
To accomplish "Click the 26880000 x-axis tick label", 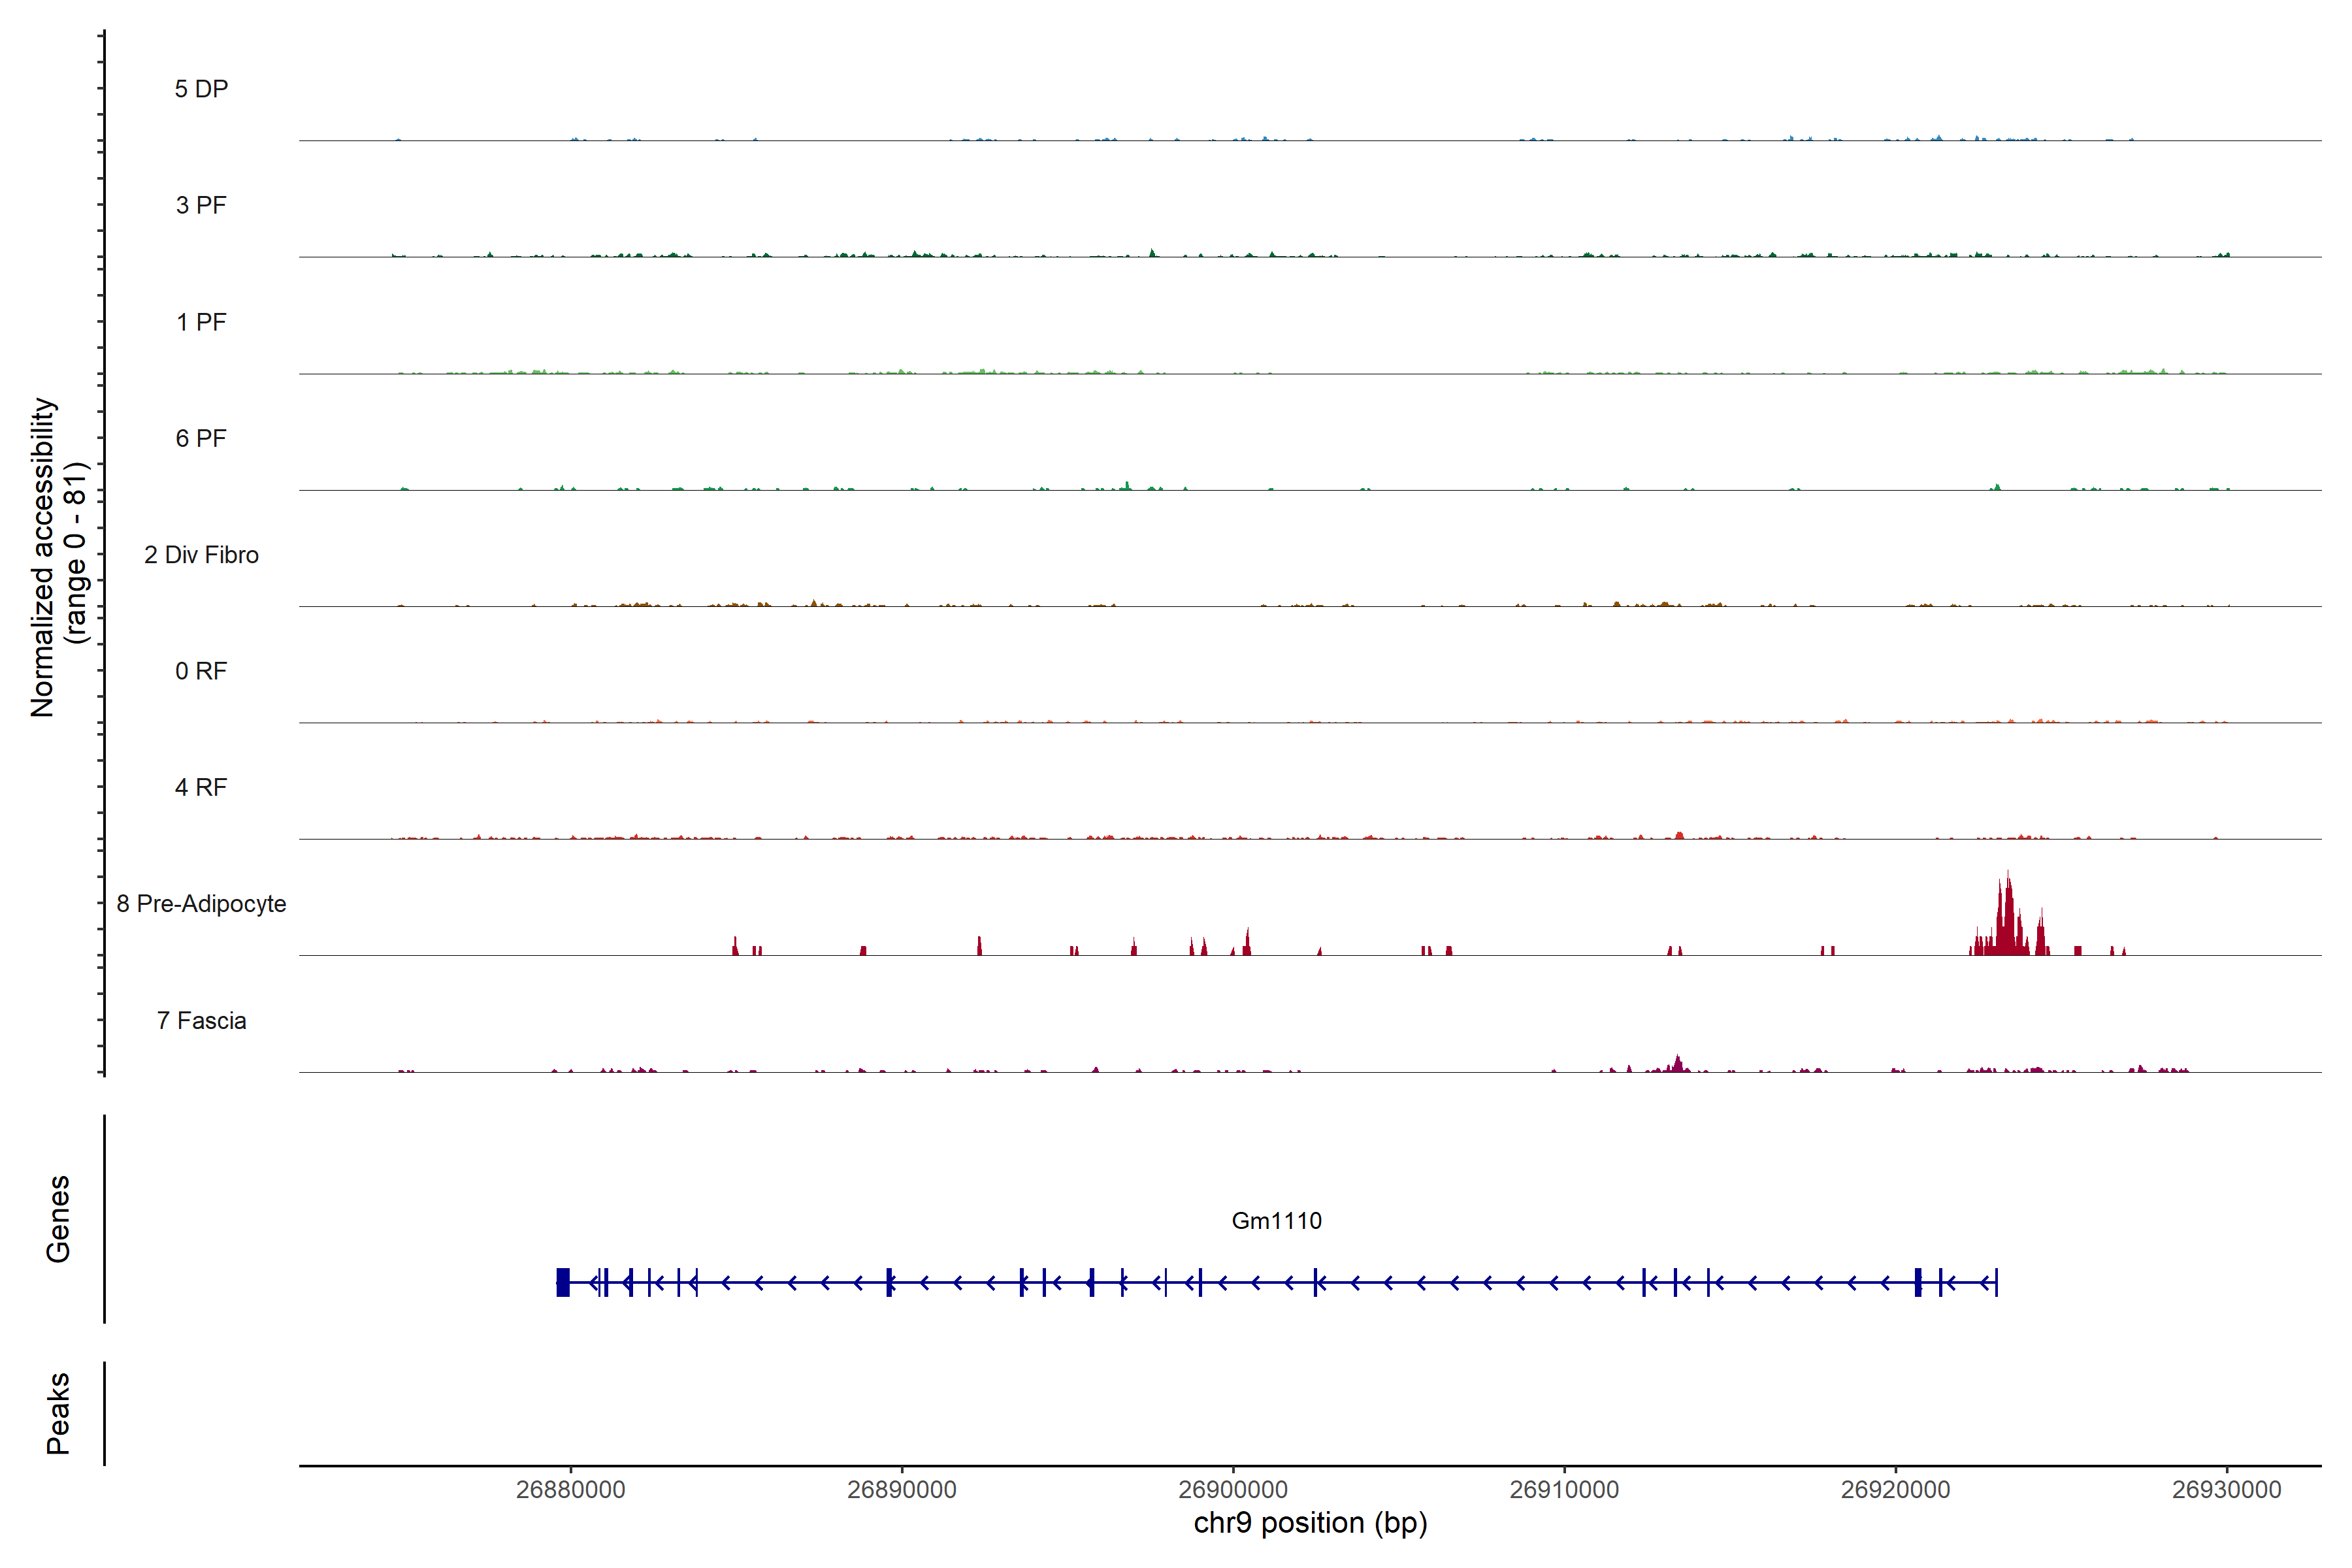I will coord(570,1489).
